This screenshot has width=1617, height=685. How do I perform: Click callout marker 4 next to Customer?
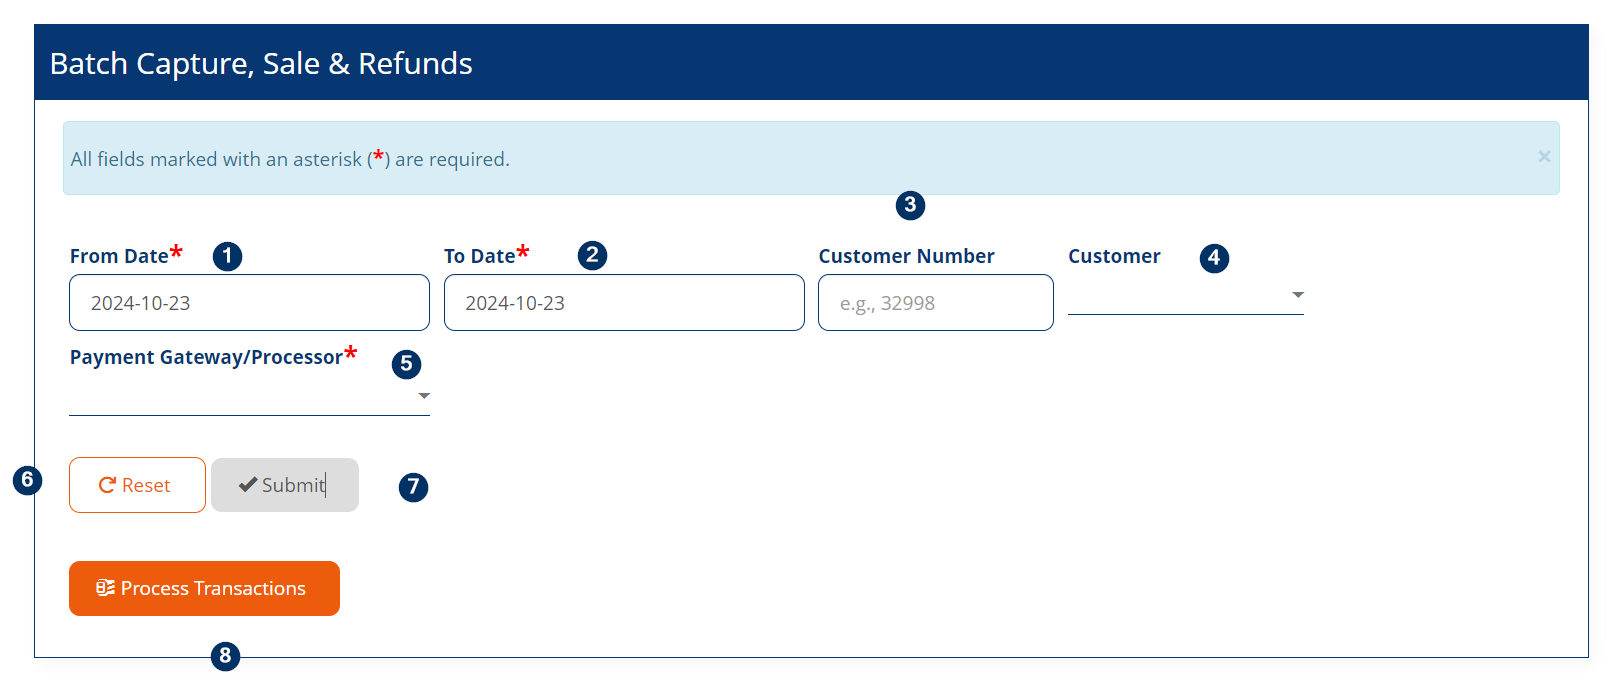point(1214,258)
